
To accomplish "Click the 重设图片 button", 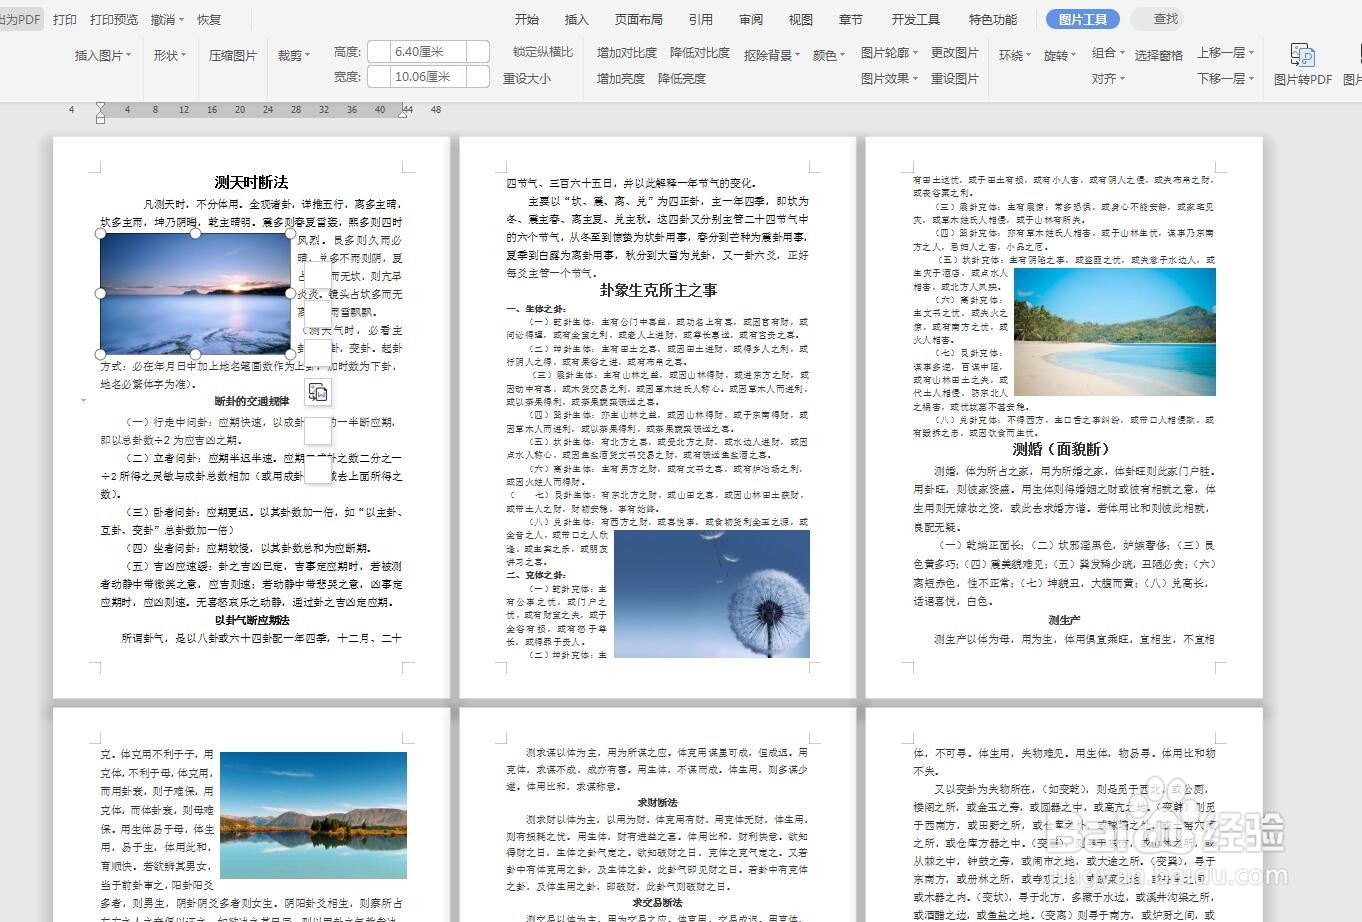I will 955,78.
